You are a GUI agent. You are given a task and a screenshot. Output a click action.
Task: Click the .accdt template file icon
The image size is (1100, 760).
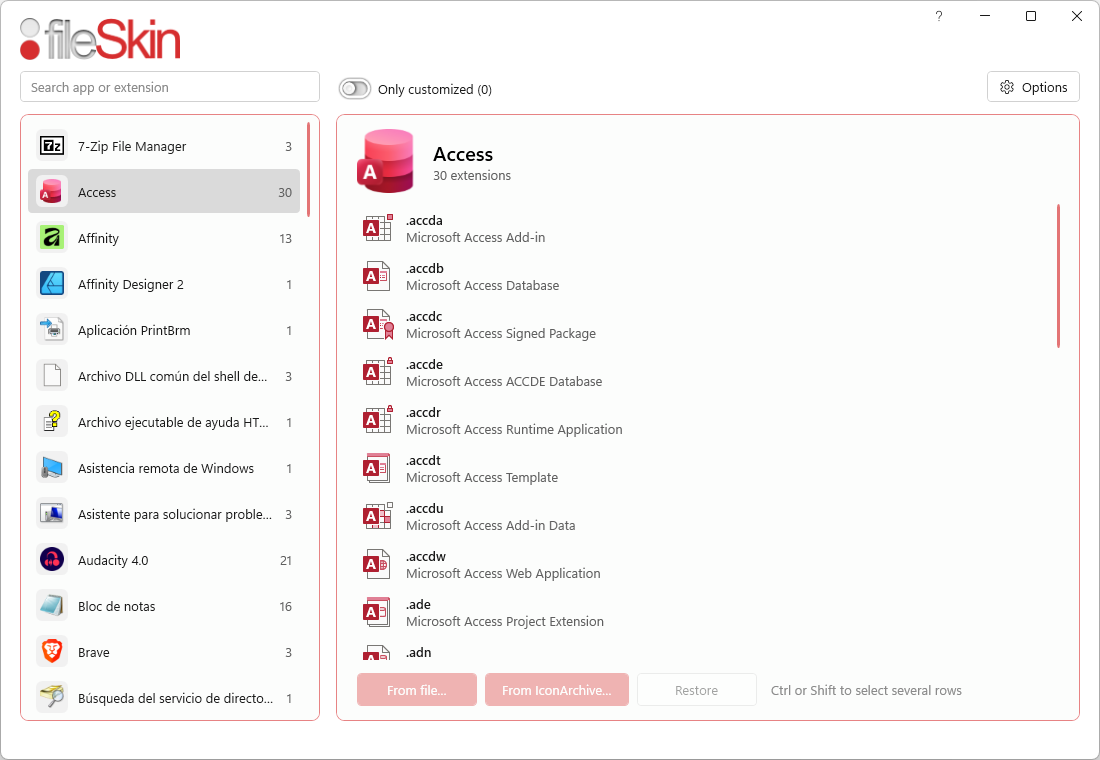click(x=377, y=468)
